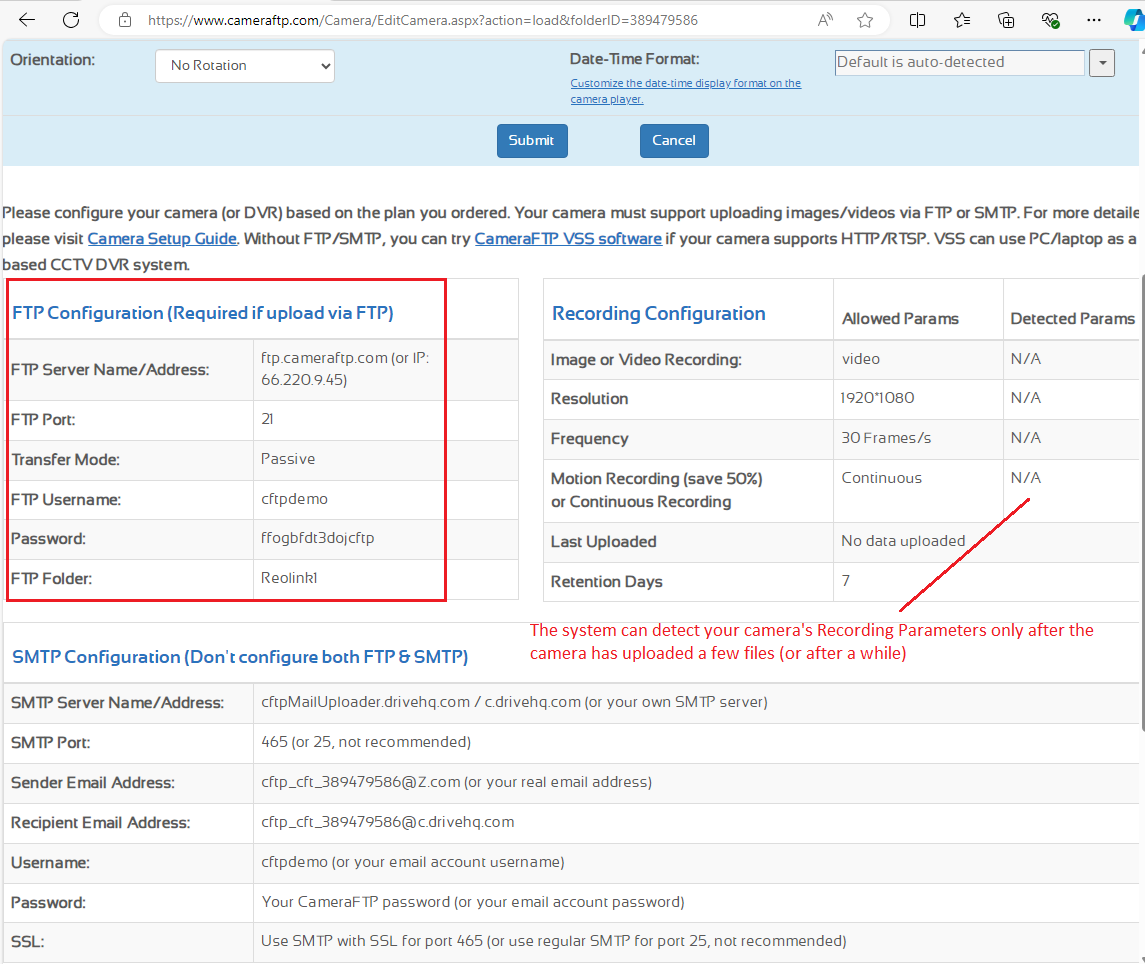Add this page to favorites with star icon
The height and width of the screenshot is (964, 1145).
pyautogui.click(x=865, y=20)
